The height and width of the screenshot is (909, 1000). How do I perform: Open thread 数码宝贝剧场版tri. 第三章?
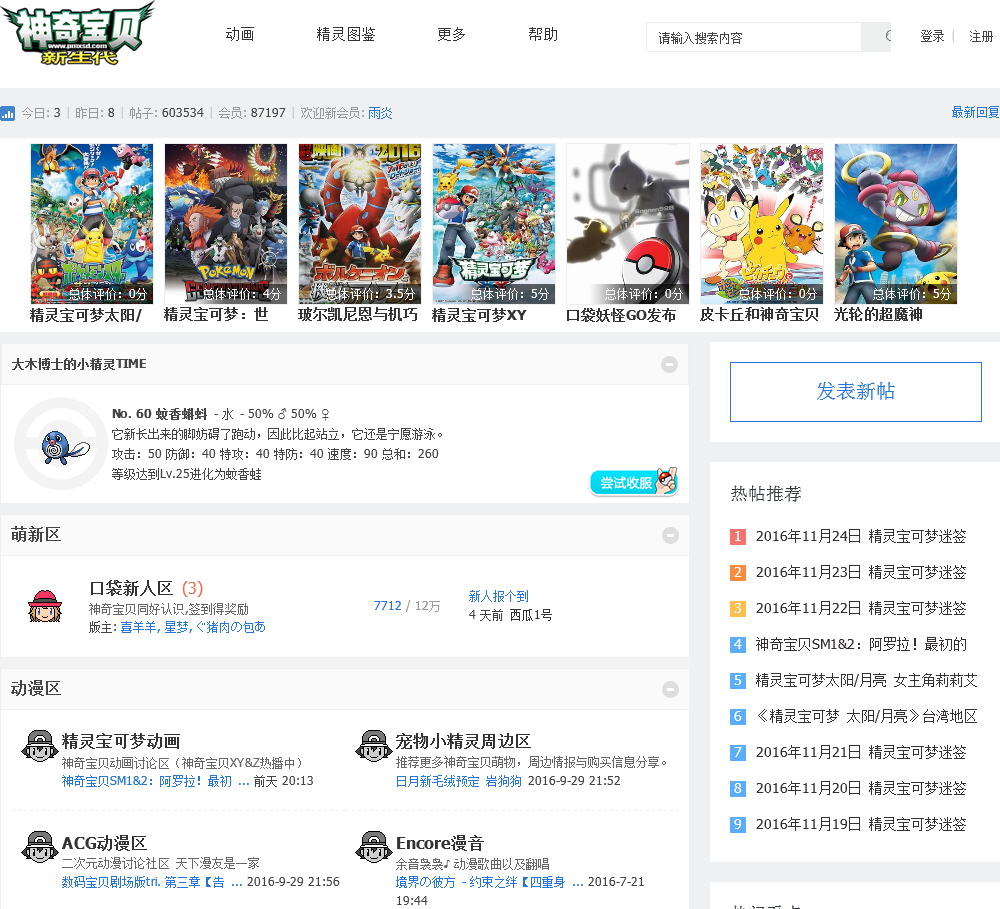coord(152,882)
